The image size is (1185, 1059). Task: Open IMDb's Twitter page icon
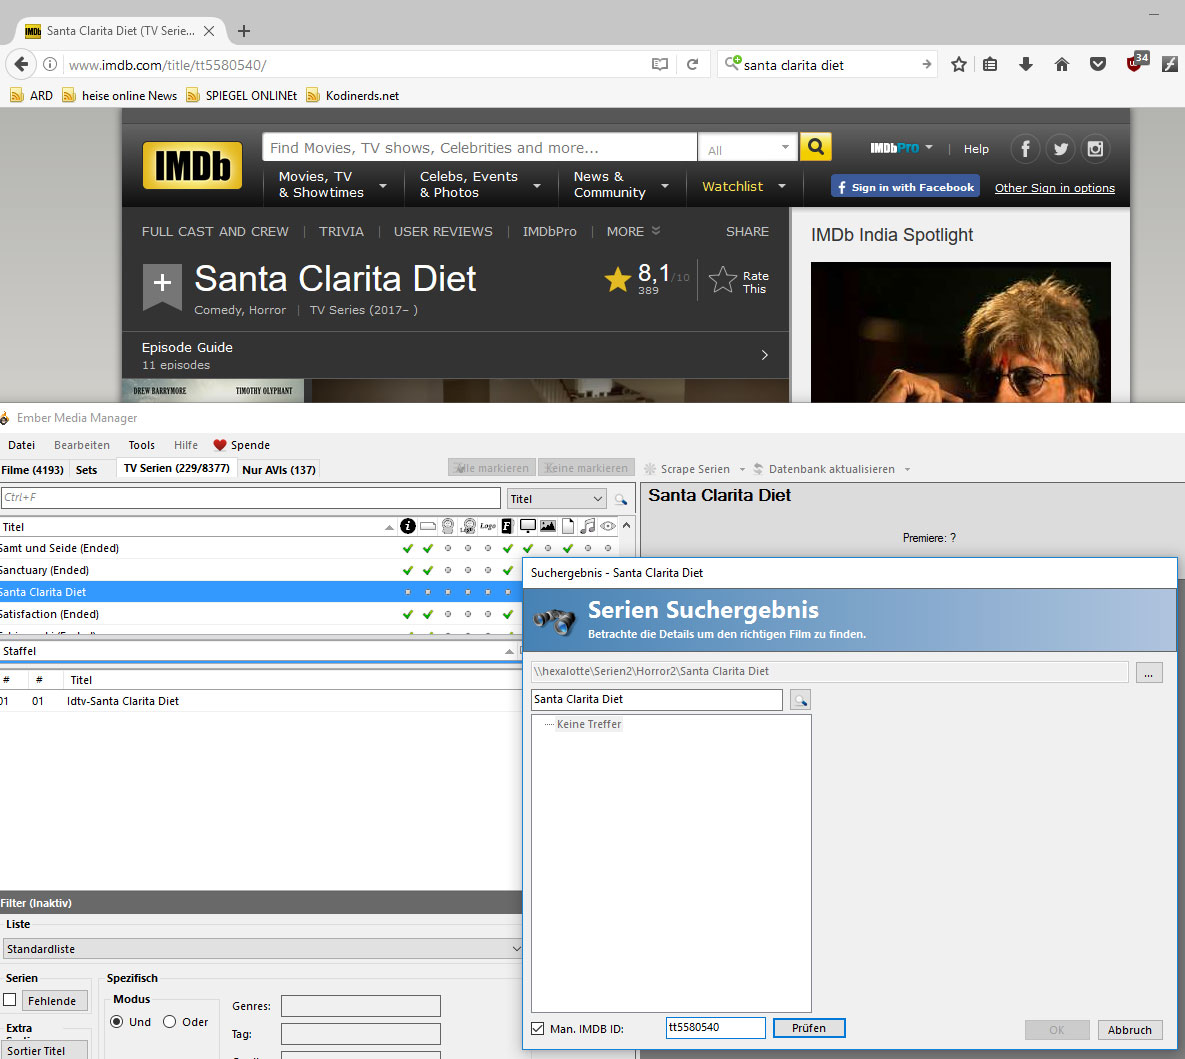tap(1060, 149)
